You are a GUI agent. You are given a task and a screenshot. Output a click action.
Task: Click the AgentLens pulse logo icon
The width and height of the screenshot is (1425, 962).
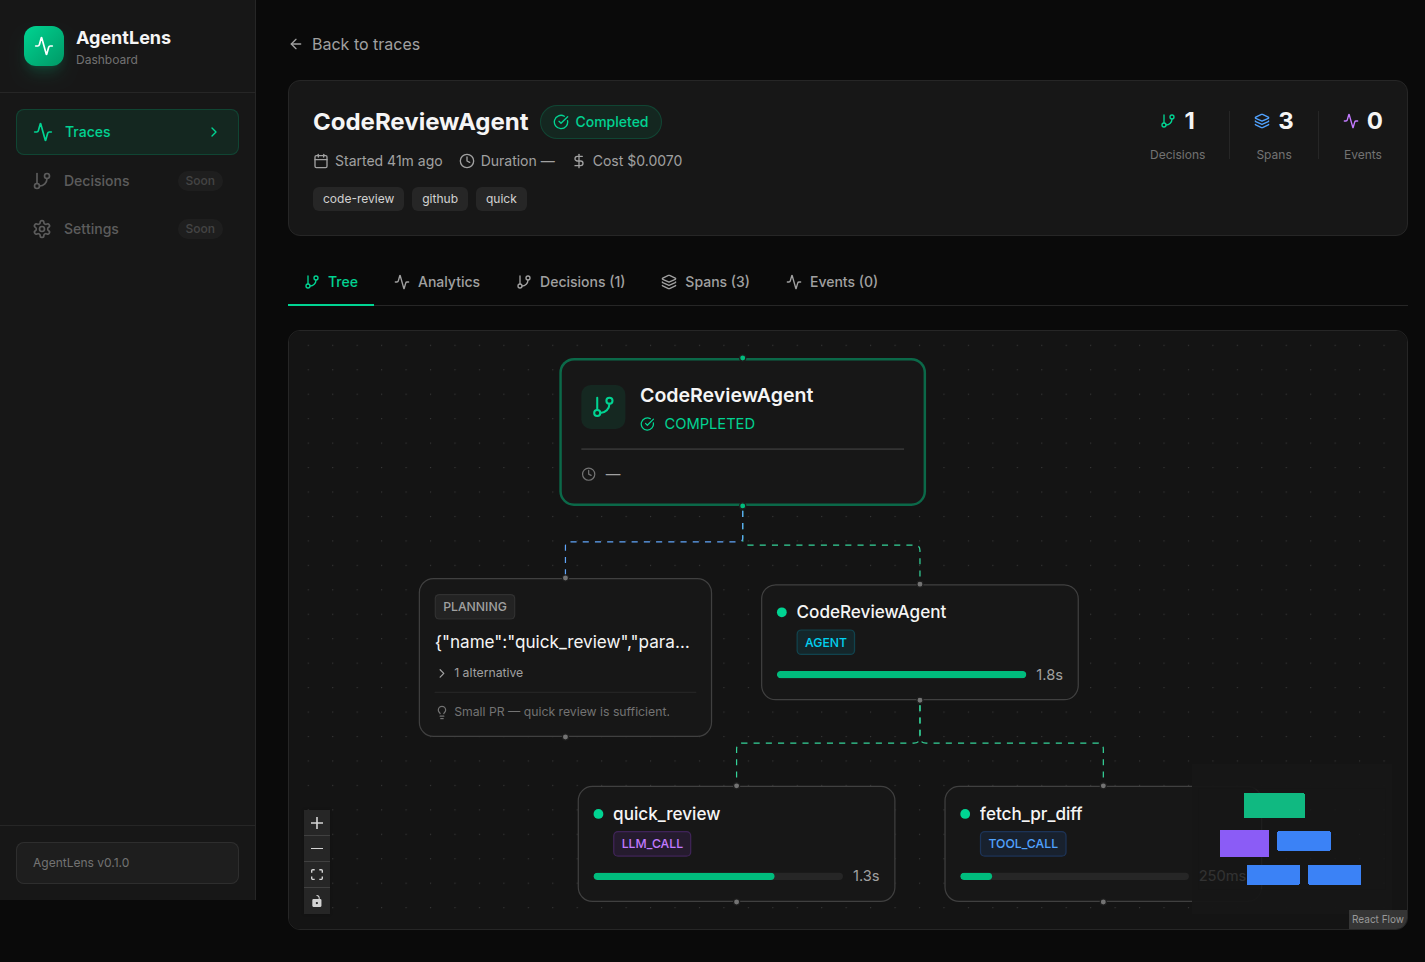click(x=44, y=46)
